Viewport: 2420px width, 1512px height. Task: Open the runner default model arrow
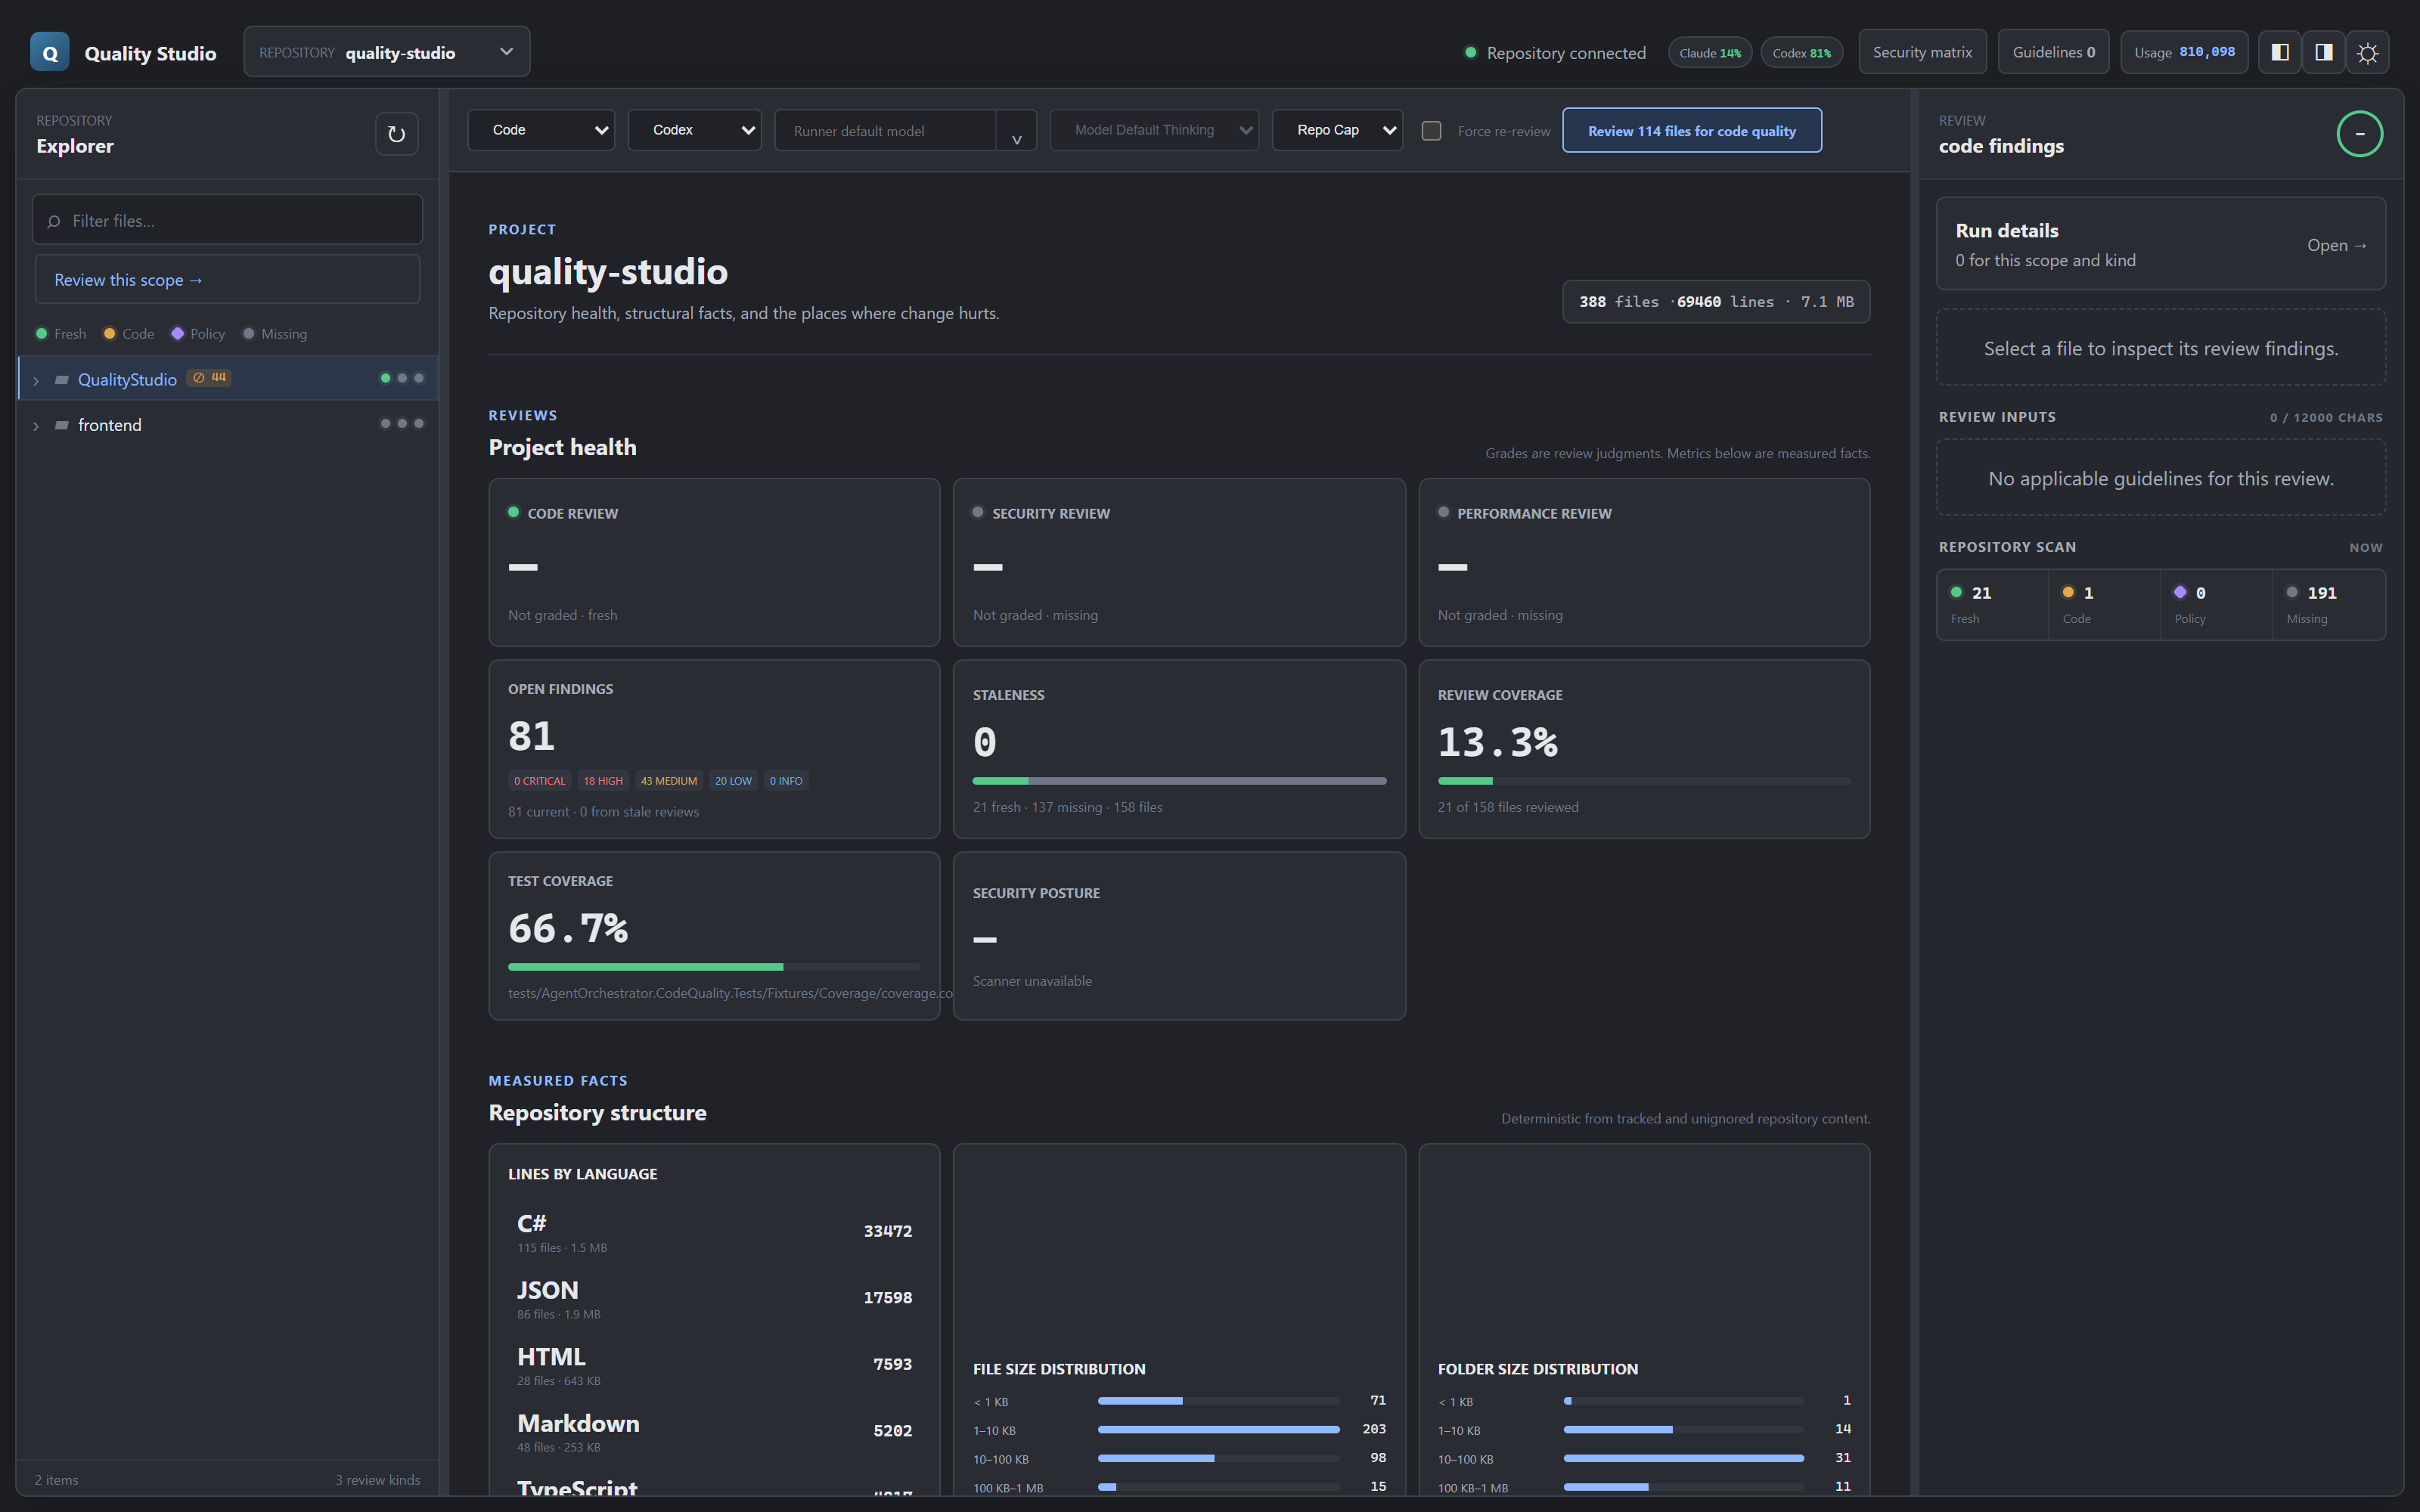[1016, 131]
